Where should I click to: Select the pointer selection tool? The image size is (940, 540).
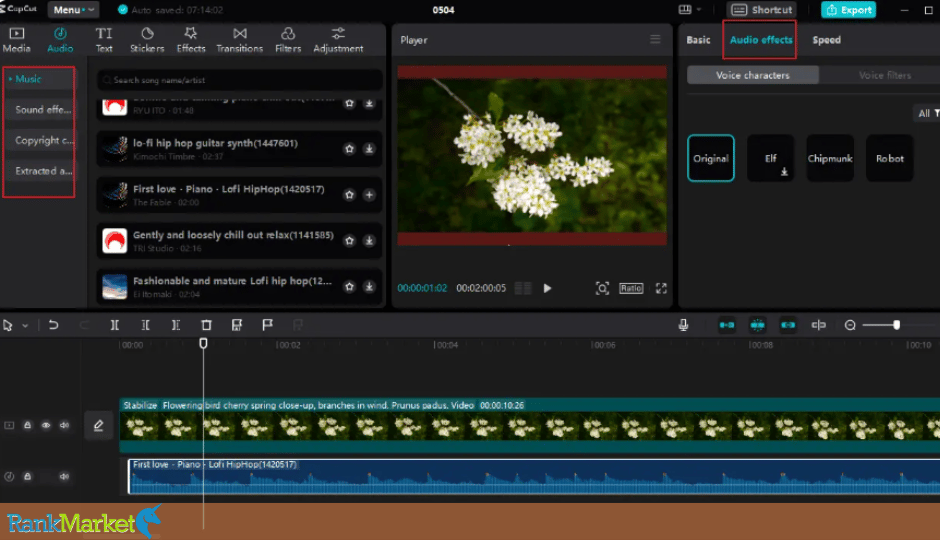(x=8, y=325)
